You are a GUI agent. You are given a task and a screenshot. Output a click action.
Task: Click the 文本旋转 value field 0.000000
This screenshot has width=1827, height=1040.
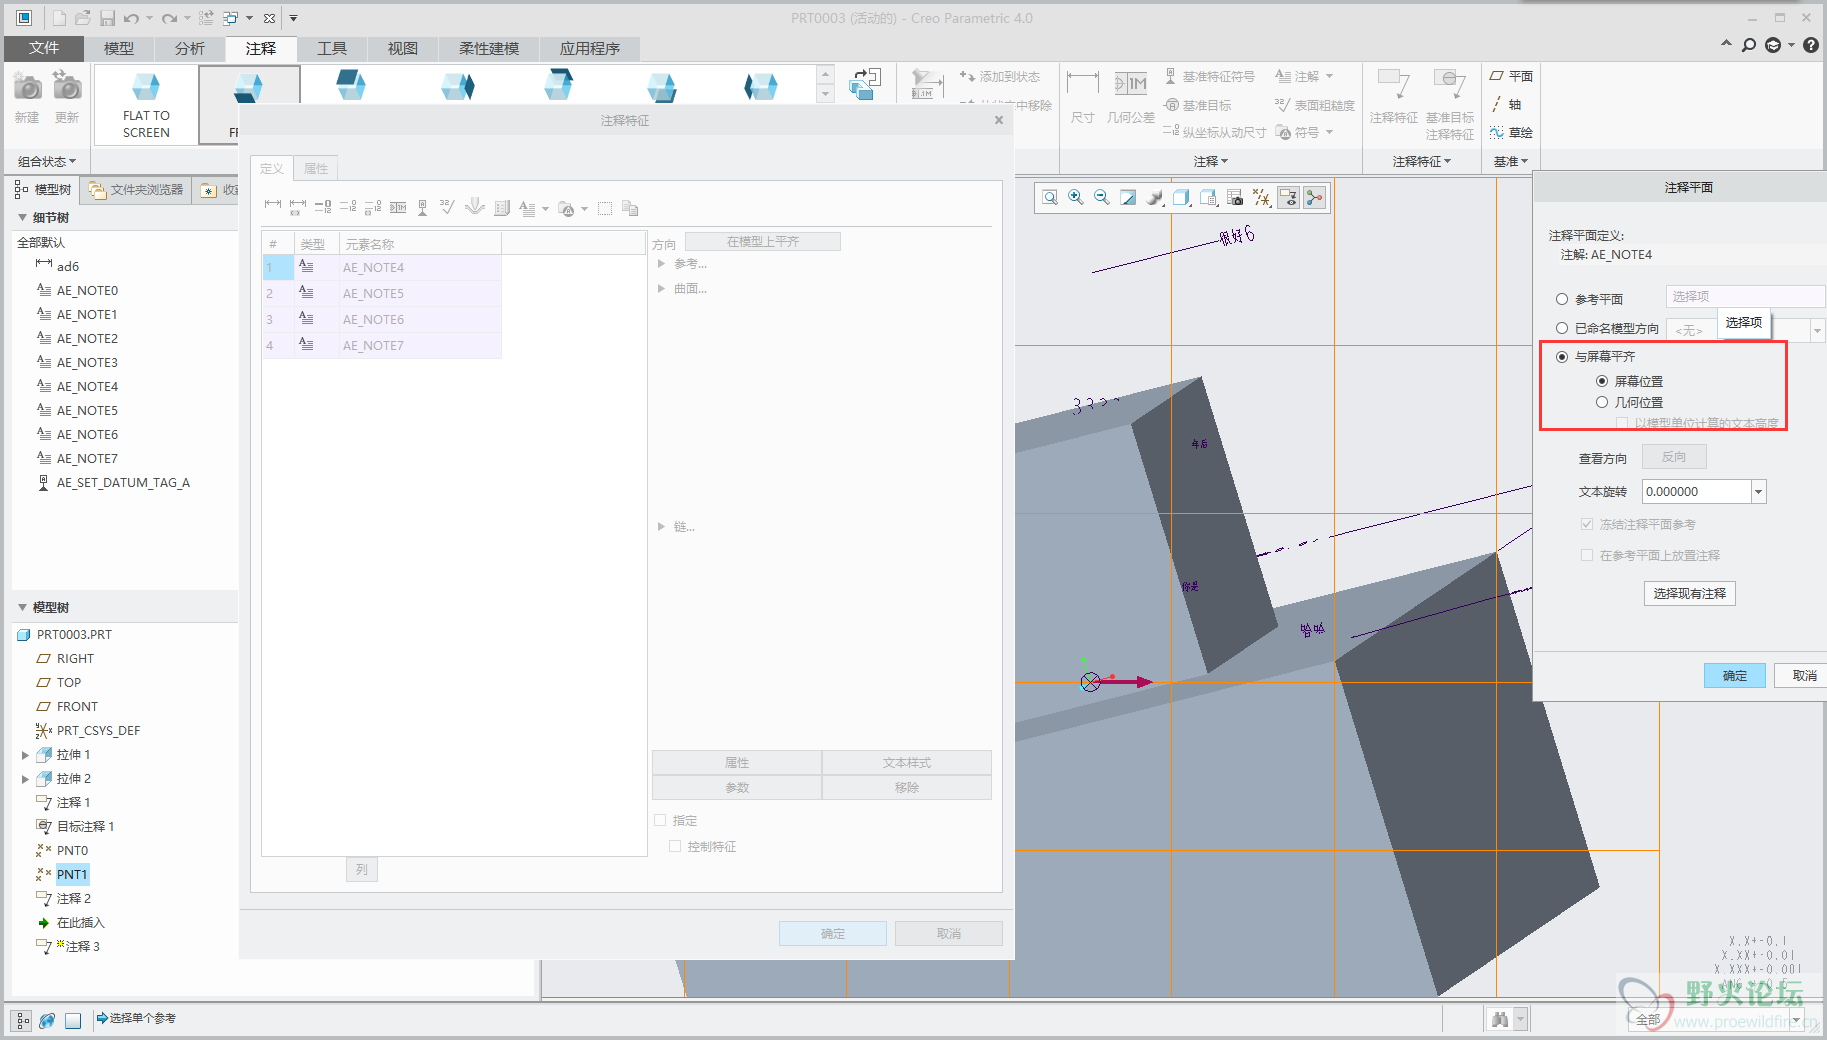pos(1696,492)
